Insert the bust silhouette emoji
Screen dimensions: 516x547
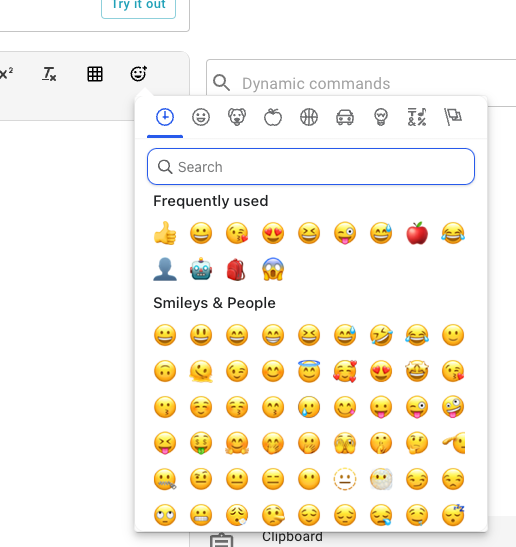(x=165, y=269)
